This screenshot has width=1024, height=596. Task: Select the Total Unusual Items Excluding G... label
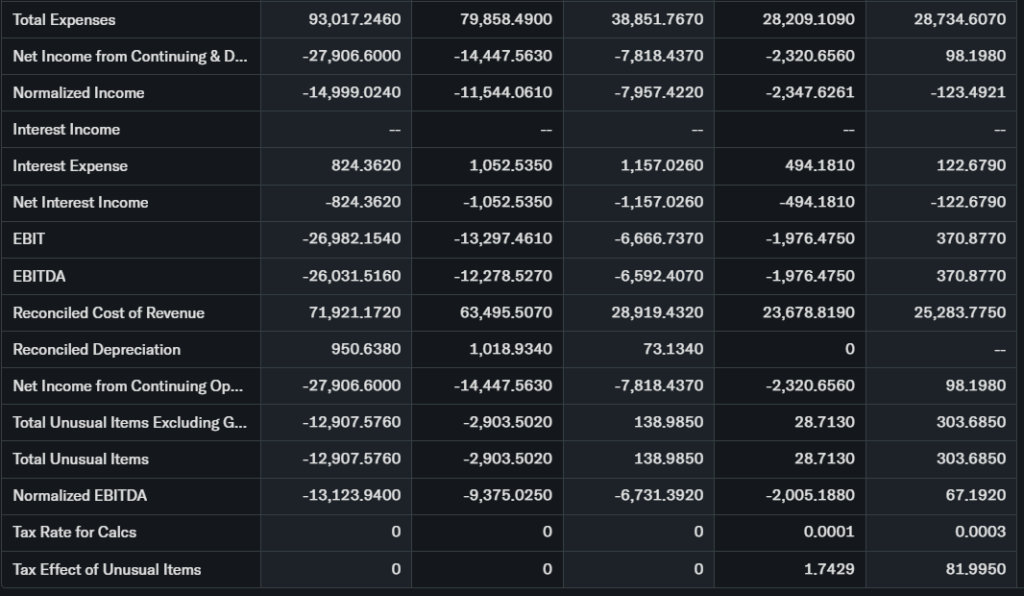point(129,422)
